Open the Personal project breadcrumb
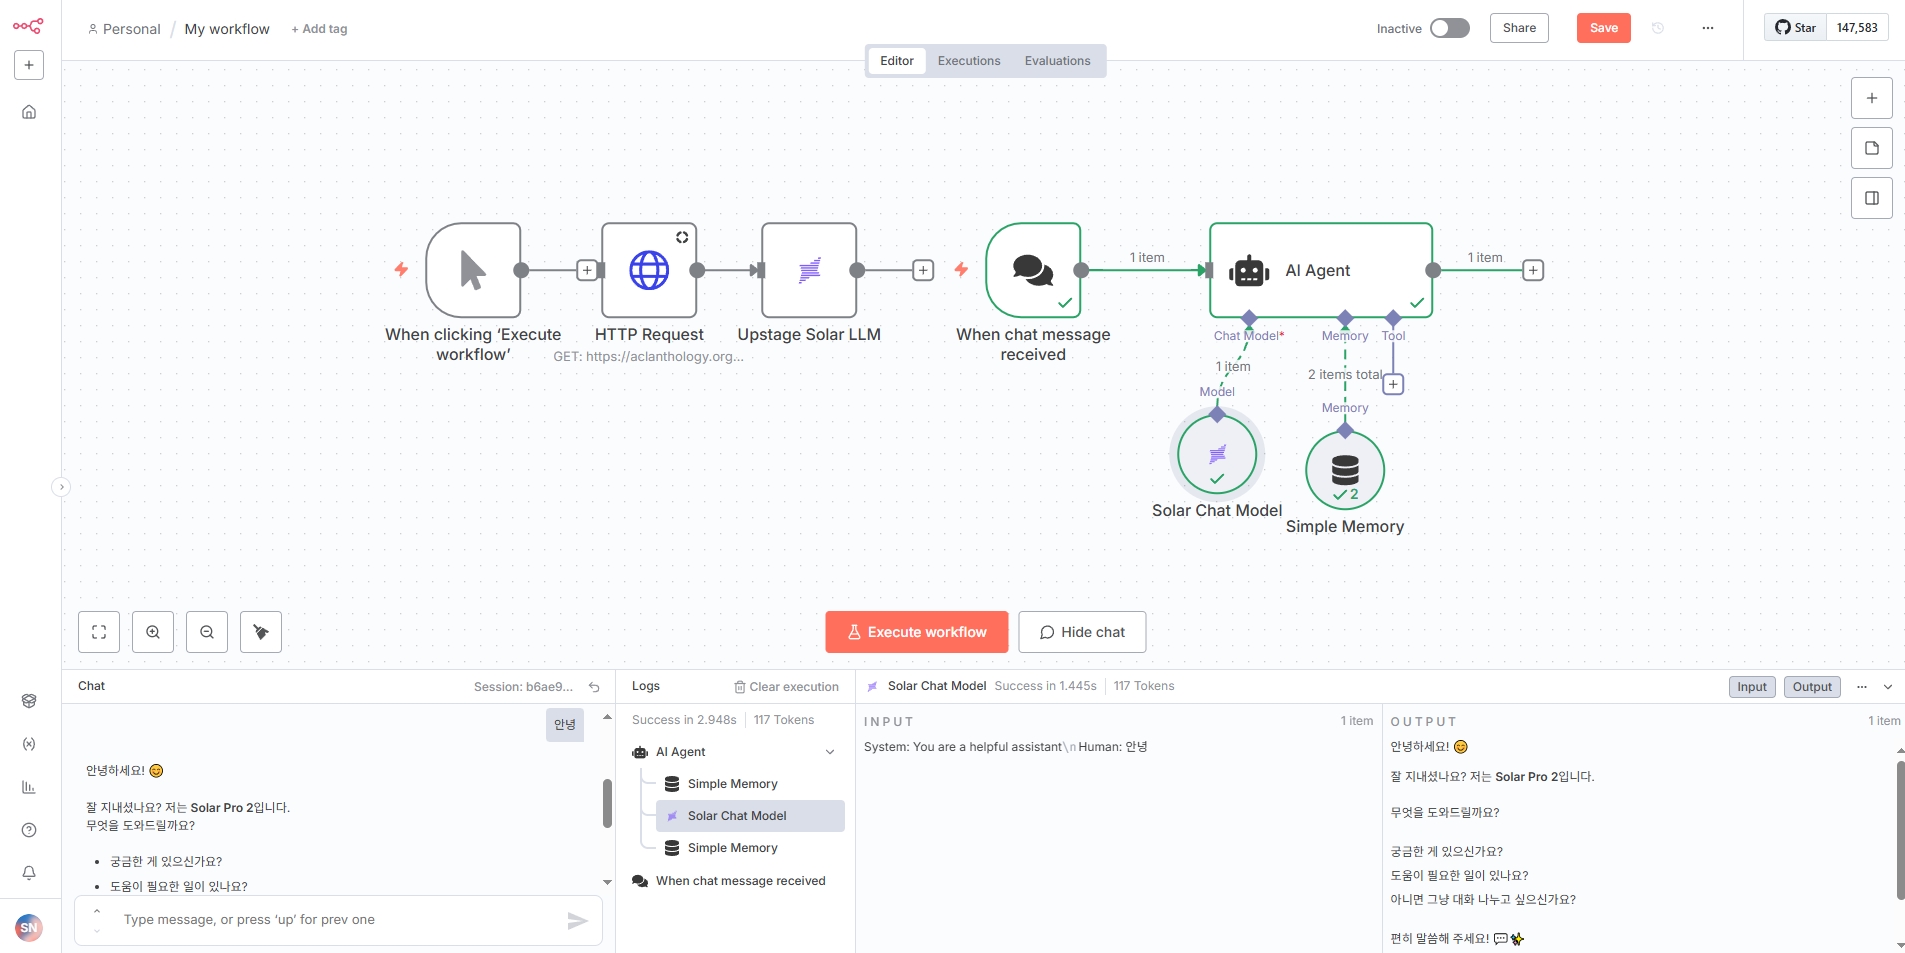 click(x=124, y=29)
